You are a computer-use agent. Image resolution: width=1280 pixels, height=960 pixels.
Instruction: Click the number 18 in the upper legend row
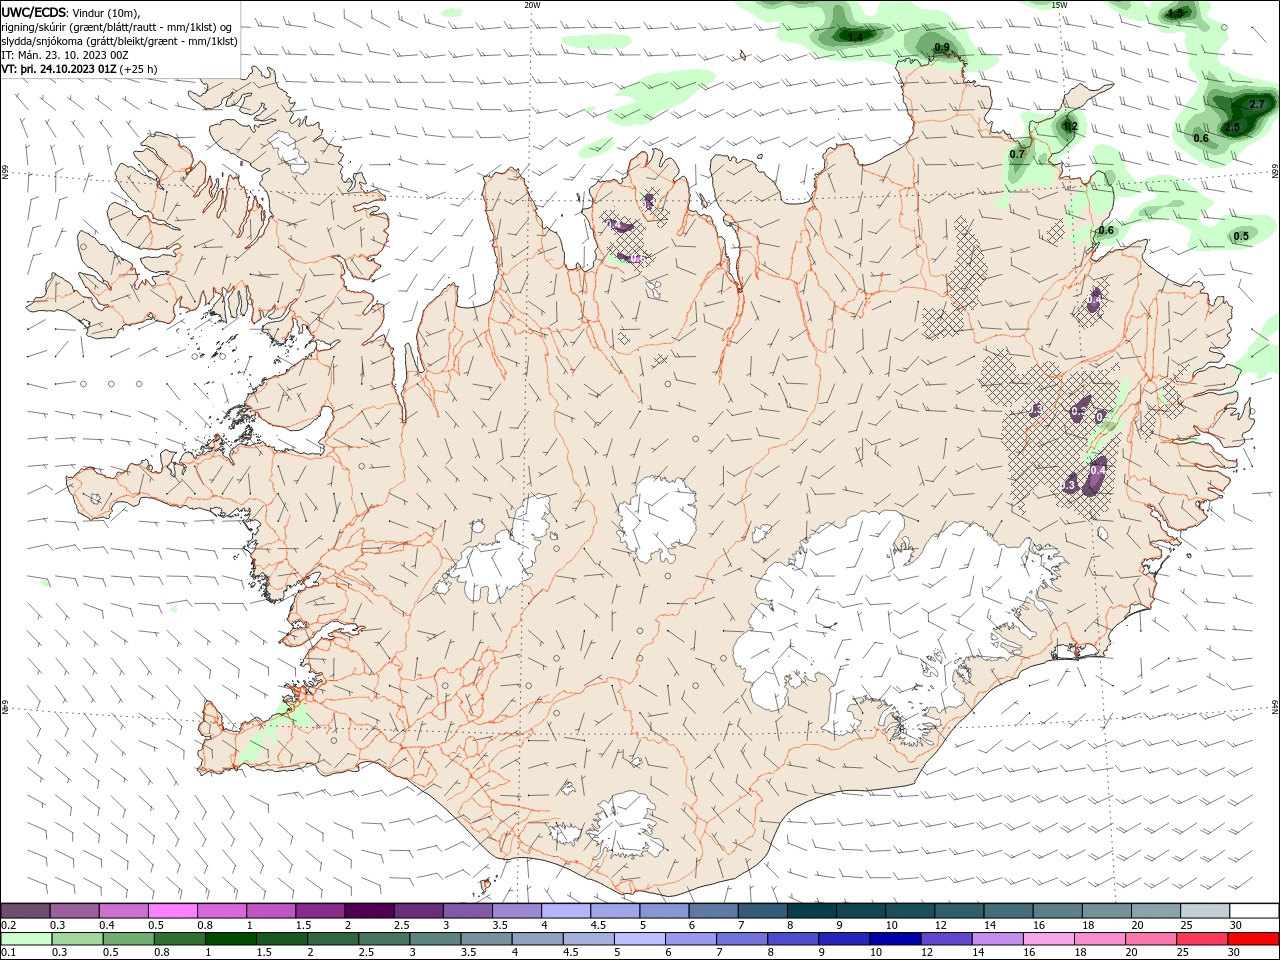1087,925
